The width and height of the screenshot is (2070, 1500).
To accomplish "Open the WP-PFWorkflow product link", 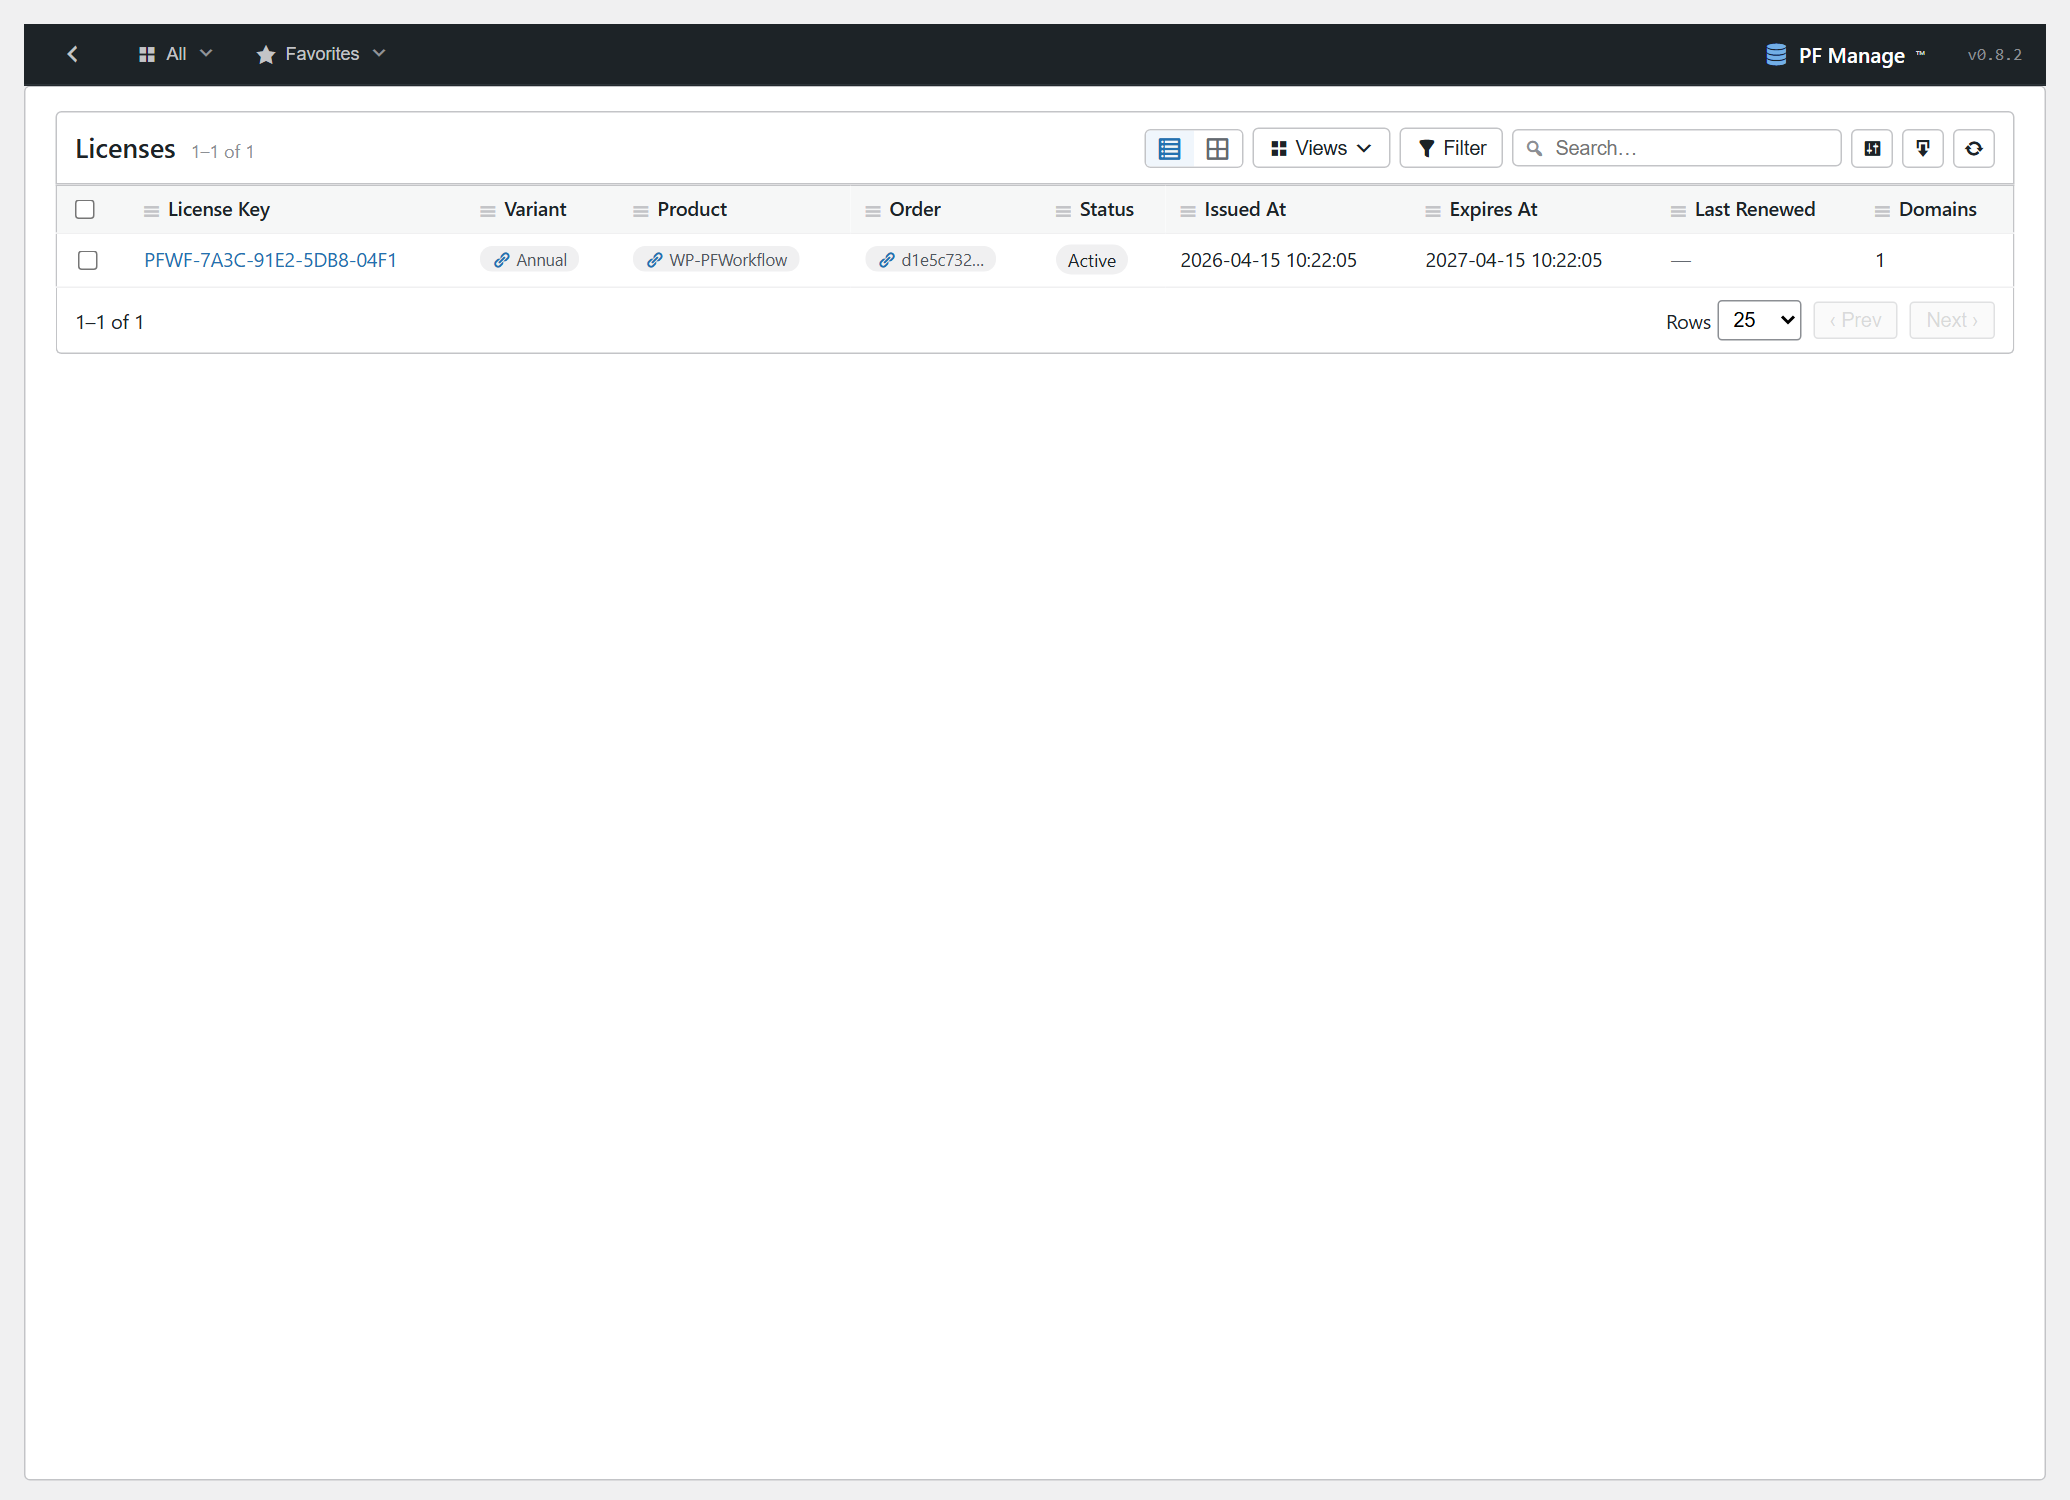I will click(716, 260).
